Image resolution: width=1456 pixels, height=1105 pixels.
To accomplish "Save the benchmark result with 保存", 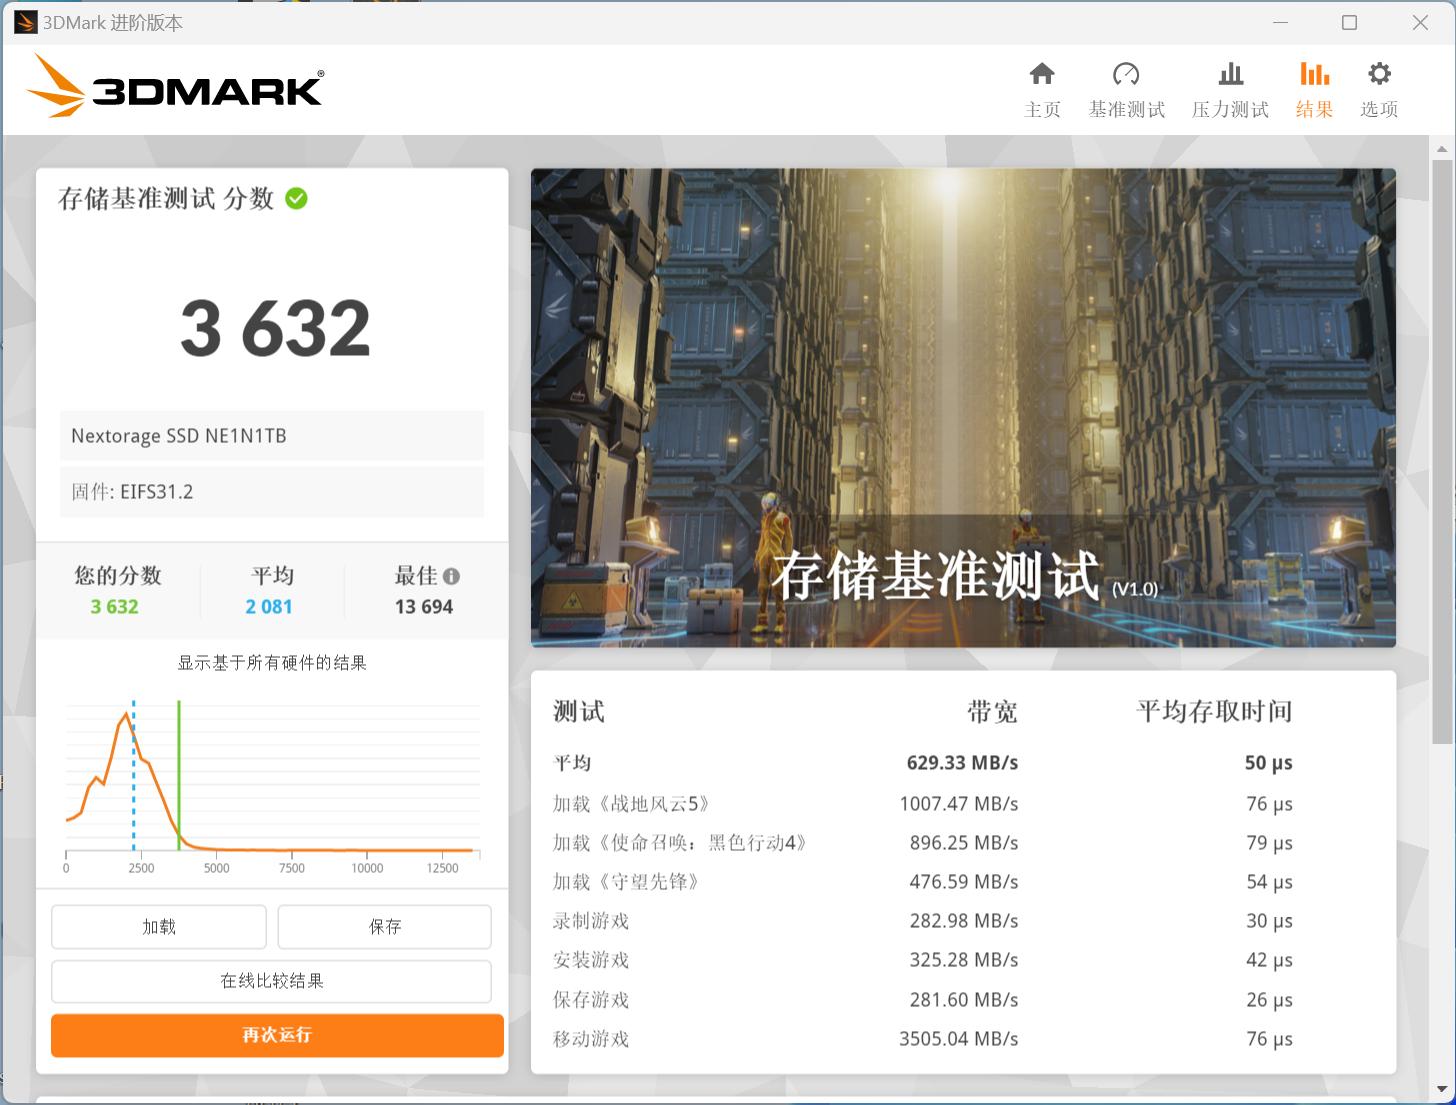I will click(384, 926).
